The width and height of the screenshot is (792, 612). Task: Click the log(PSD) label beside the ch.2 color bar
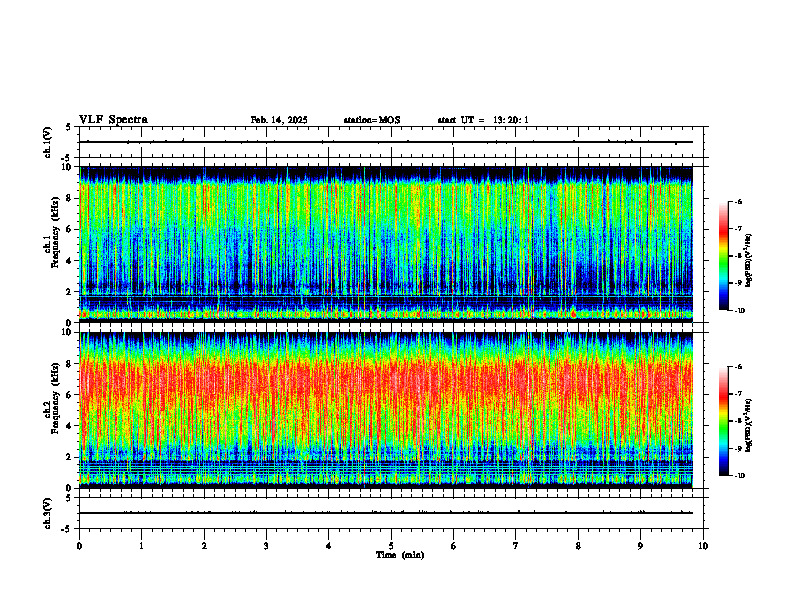pos(749,425)
